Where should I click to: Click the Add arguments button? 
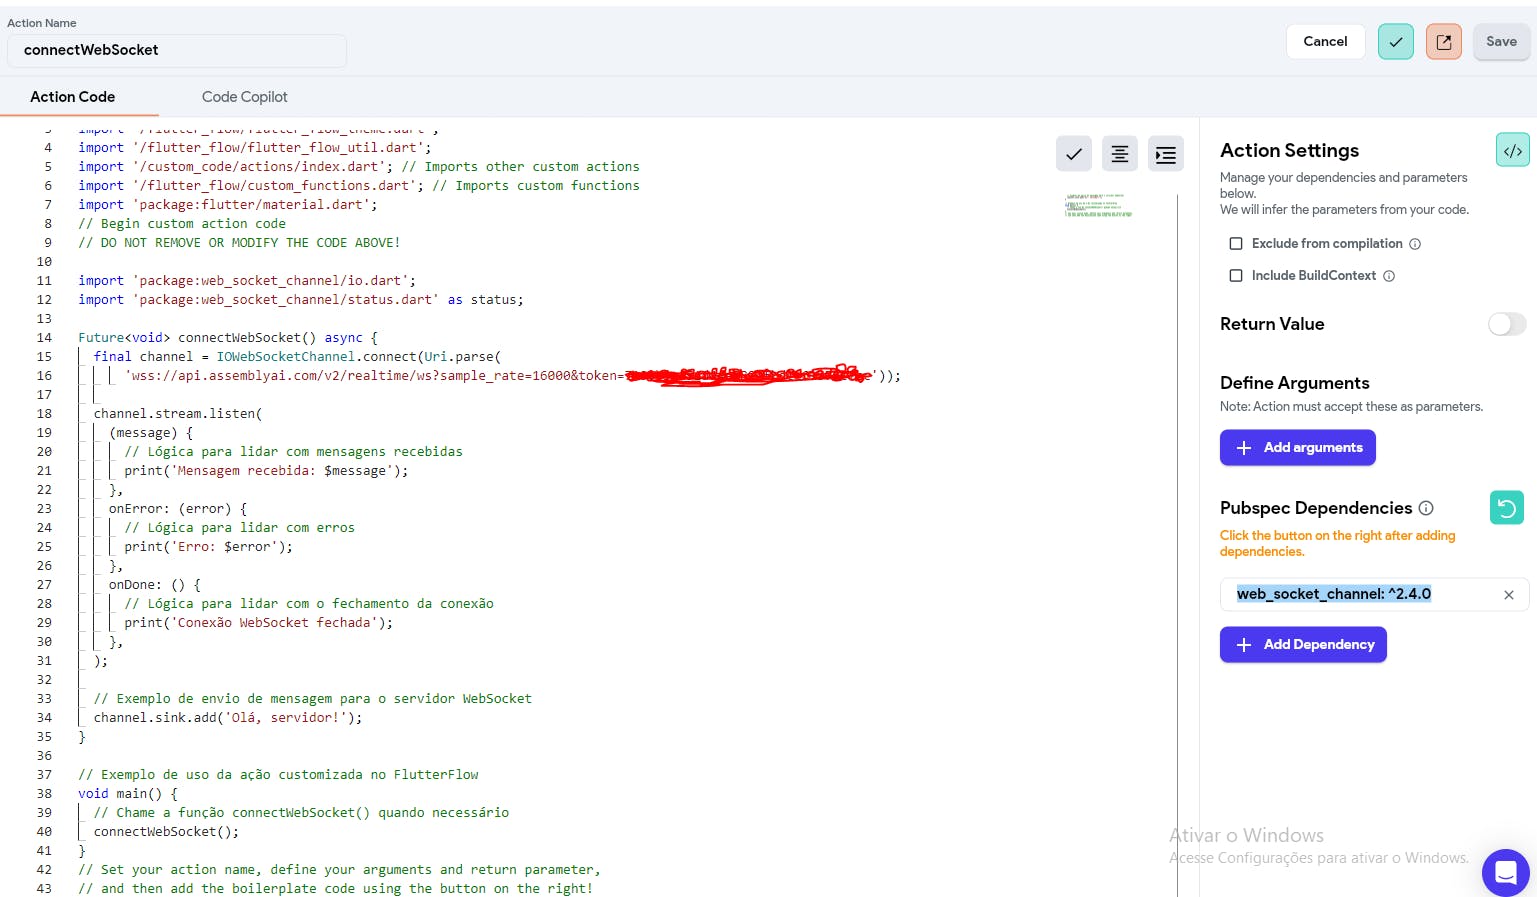[1297, 448]
